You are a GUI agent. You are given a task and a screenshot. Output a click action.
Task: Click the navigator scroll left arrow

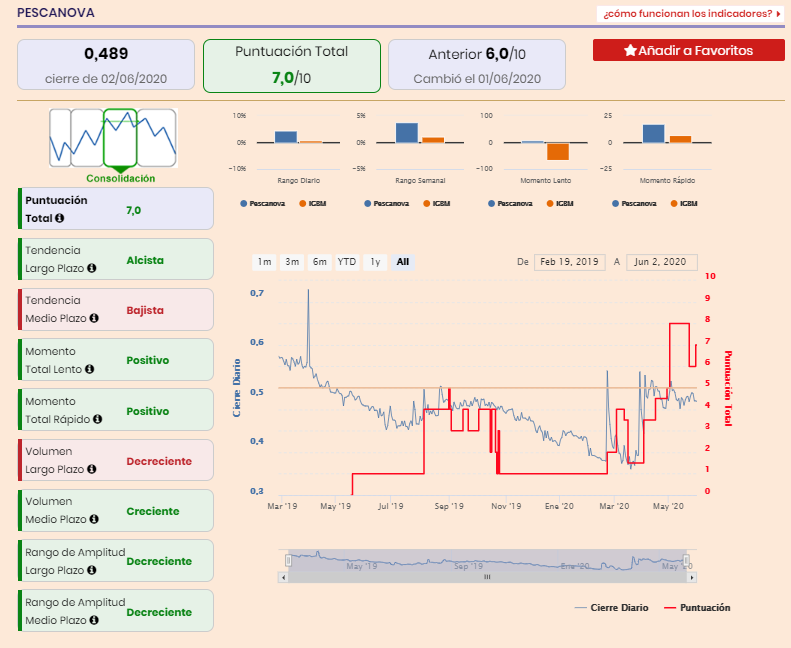283,577
